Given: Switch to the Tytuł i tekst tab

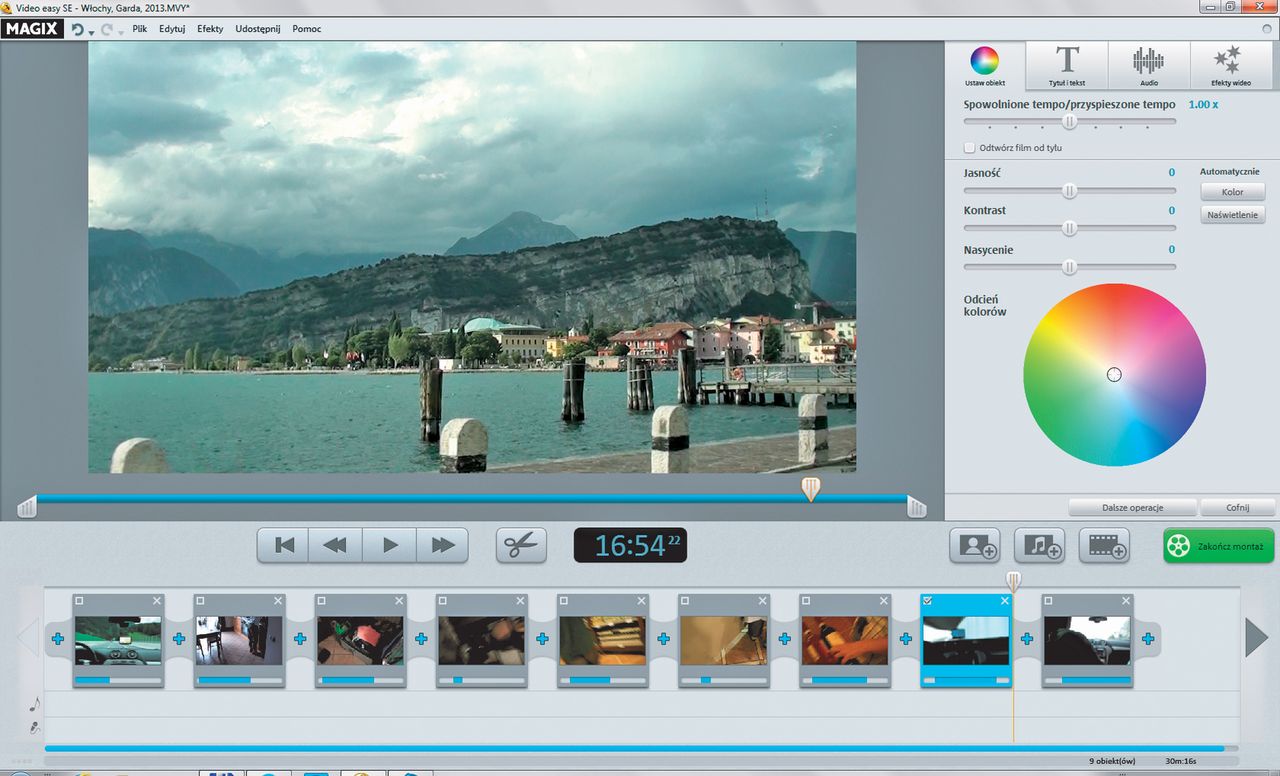Looking at the screenshot, I should pyautogui.click(x=1068, y=66).
